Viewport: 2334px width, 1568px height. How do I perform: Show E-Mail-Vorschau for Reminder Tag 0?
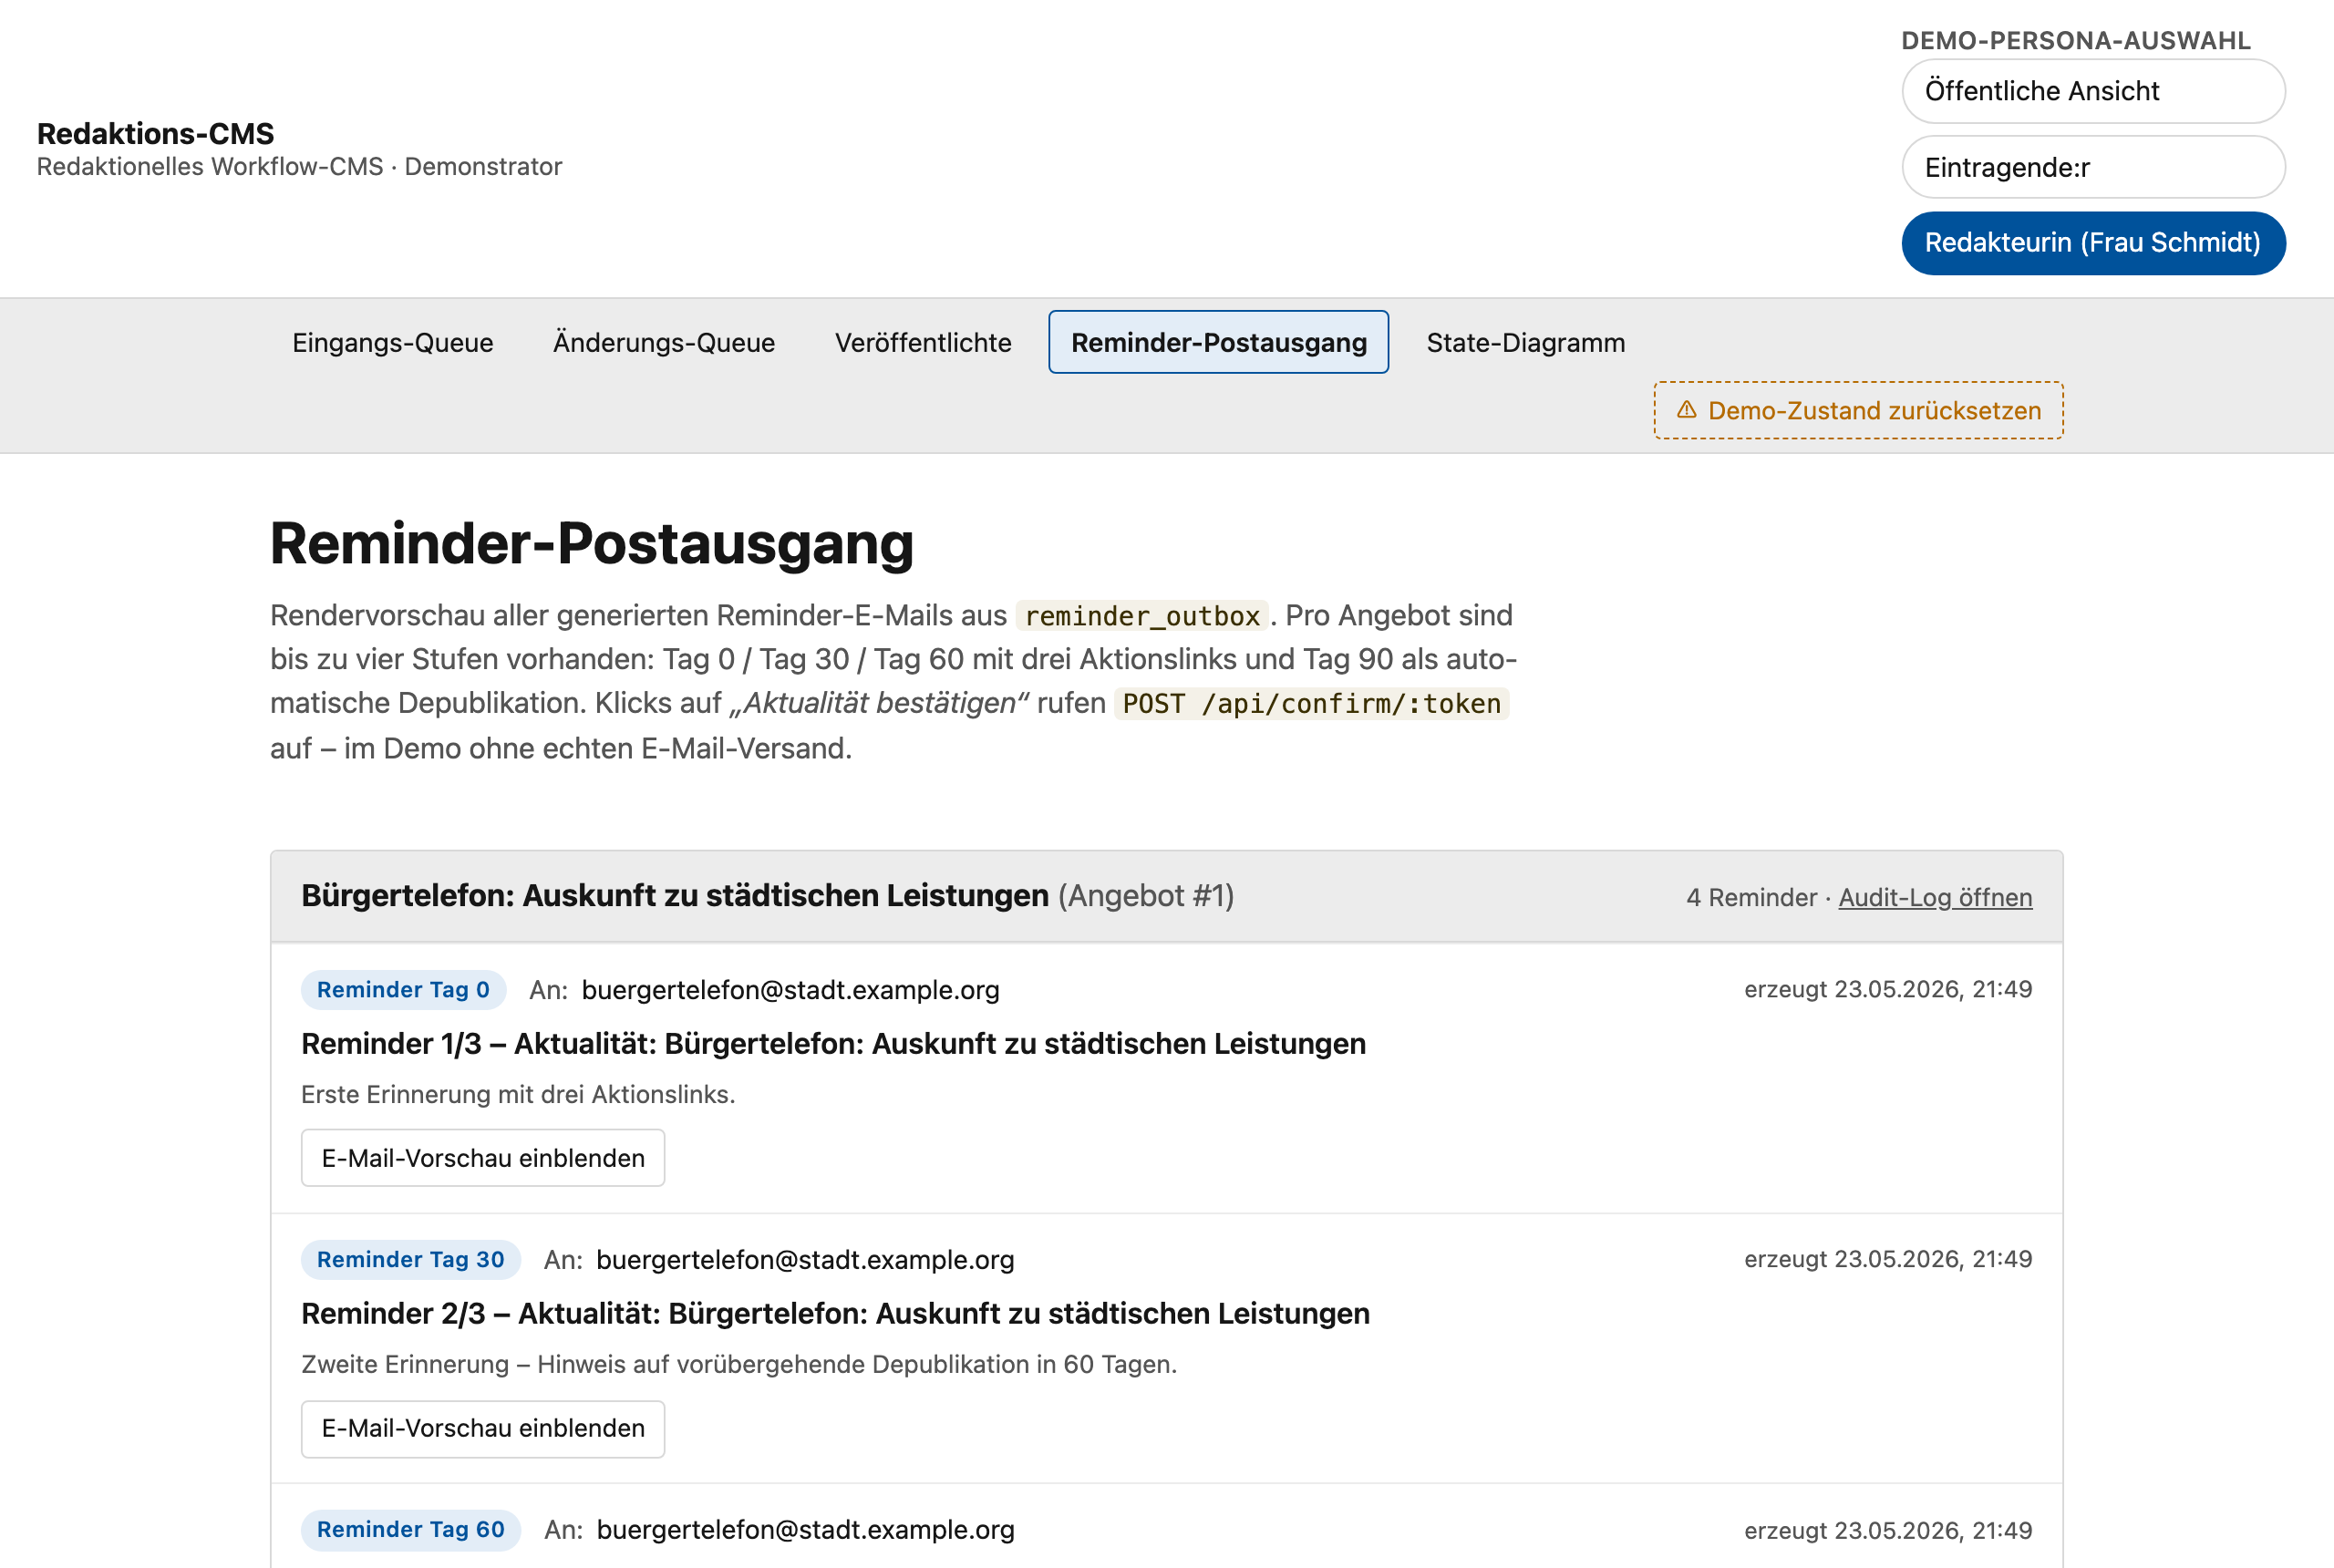coord(483,1158)
